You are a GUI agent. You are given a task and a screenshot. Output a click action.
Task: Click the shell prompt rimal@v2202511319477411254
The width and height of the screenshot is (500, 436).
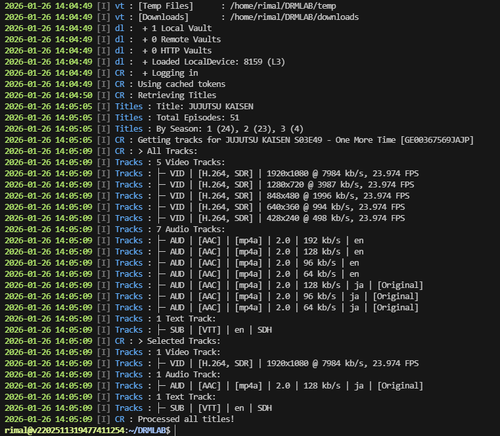click(x=64, y=430)
